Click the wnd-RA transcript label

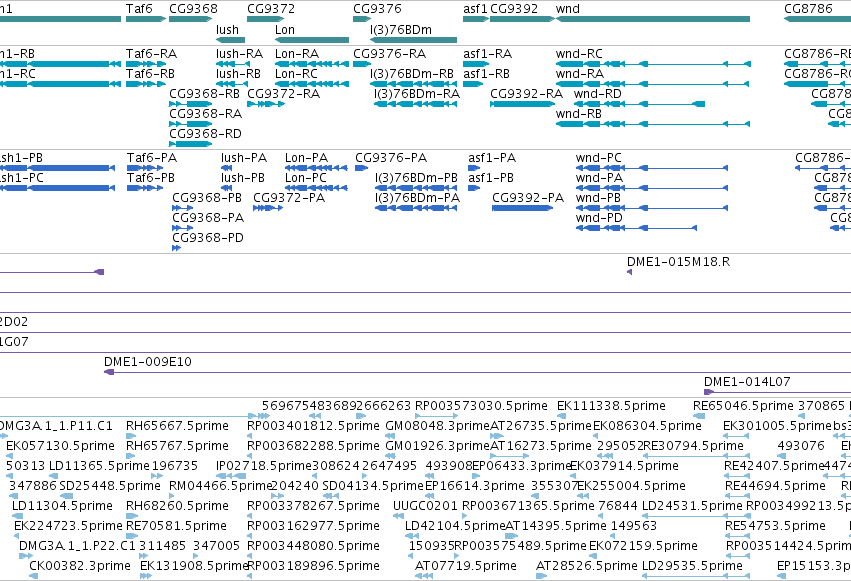(580, 74)
